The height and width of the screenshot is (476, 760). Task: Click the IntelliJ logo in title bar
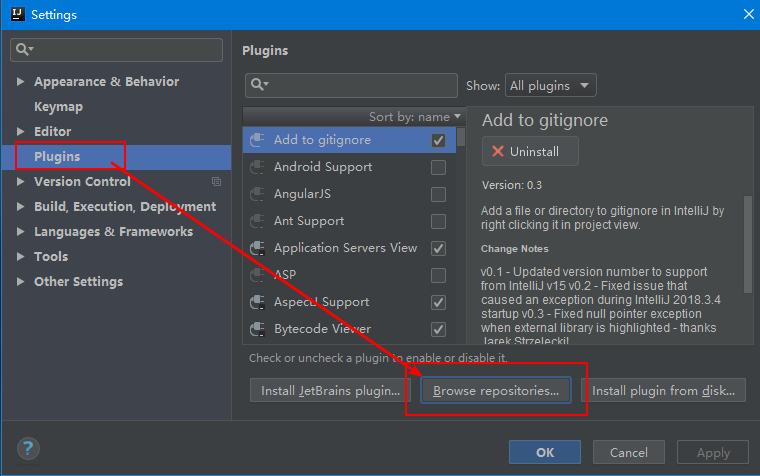click(17, 14)
